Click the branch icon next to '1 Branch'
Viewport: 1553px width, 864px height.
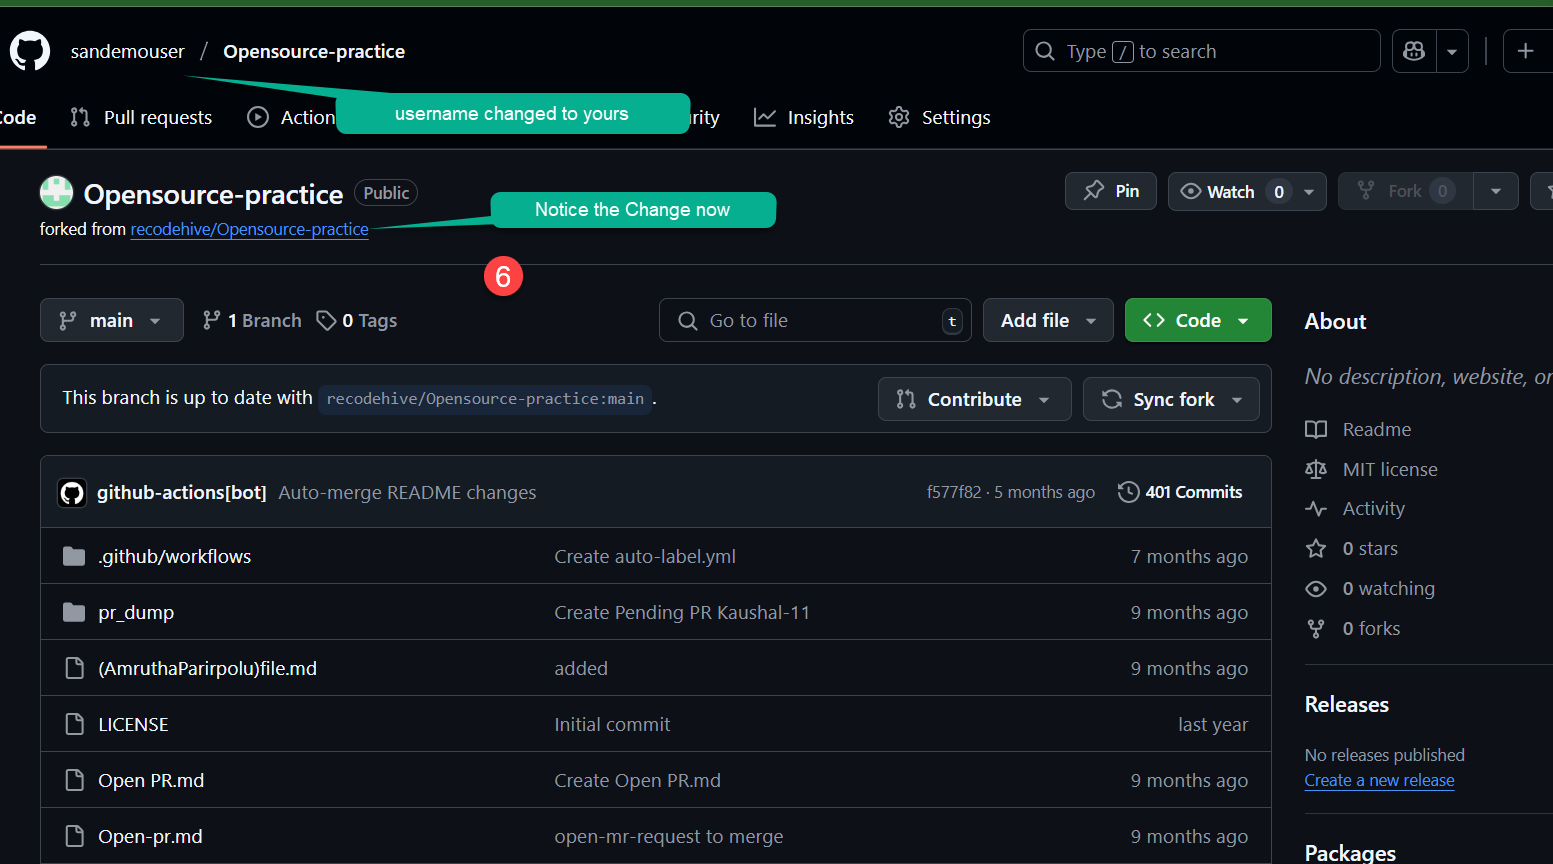(211, 320)
